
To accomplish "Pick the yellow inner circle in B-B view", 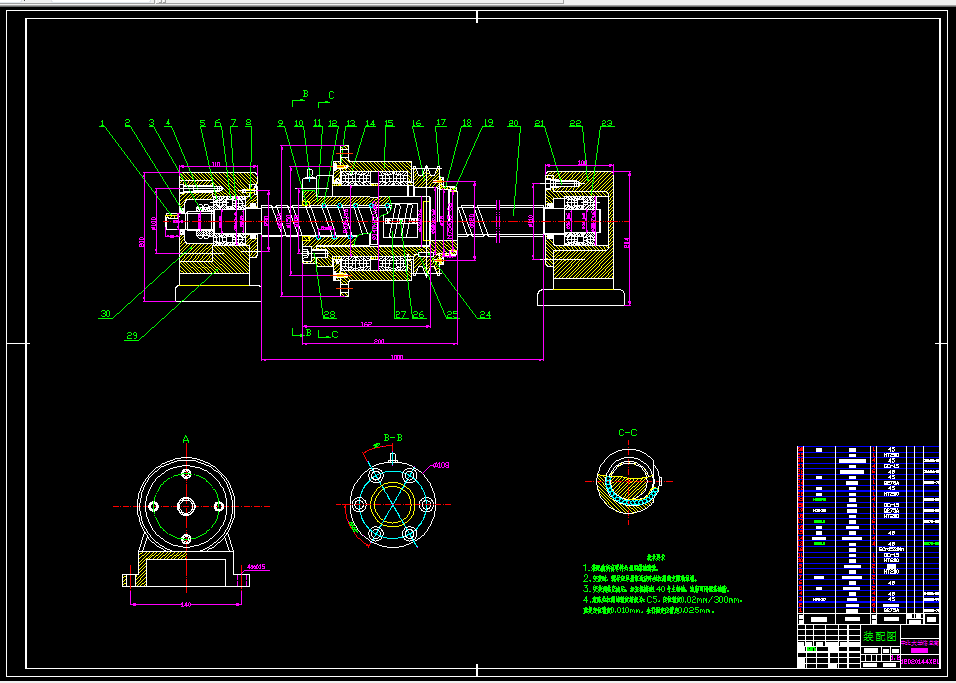I will click(393, 505).
